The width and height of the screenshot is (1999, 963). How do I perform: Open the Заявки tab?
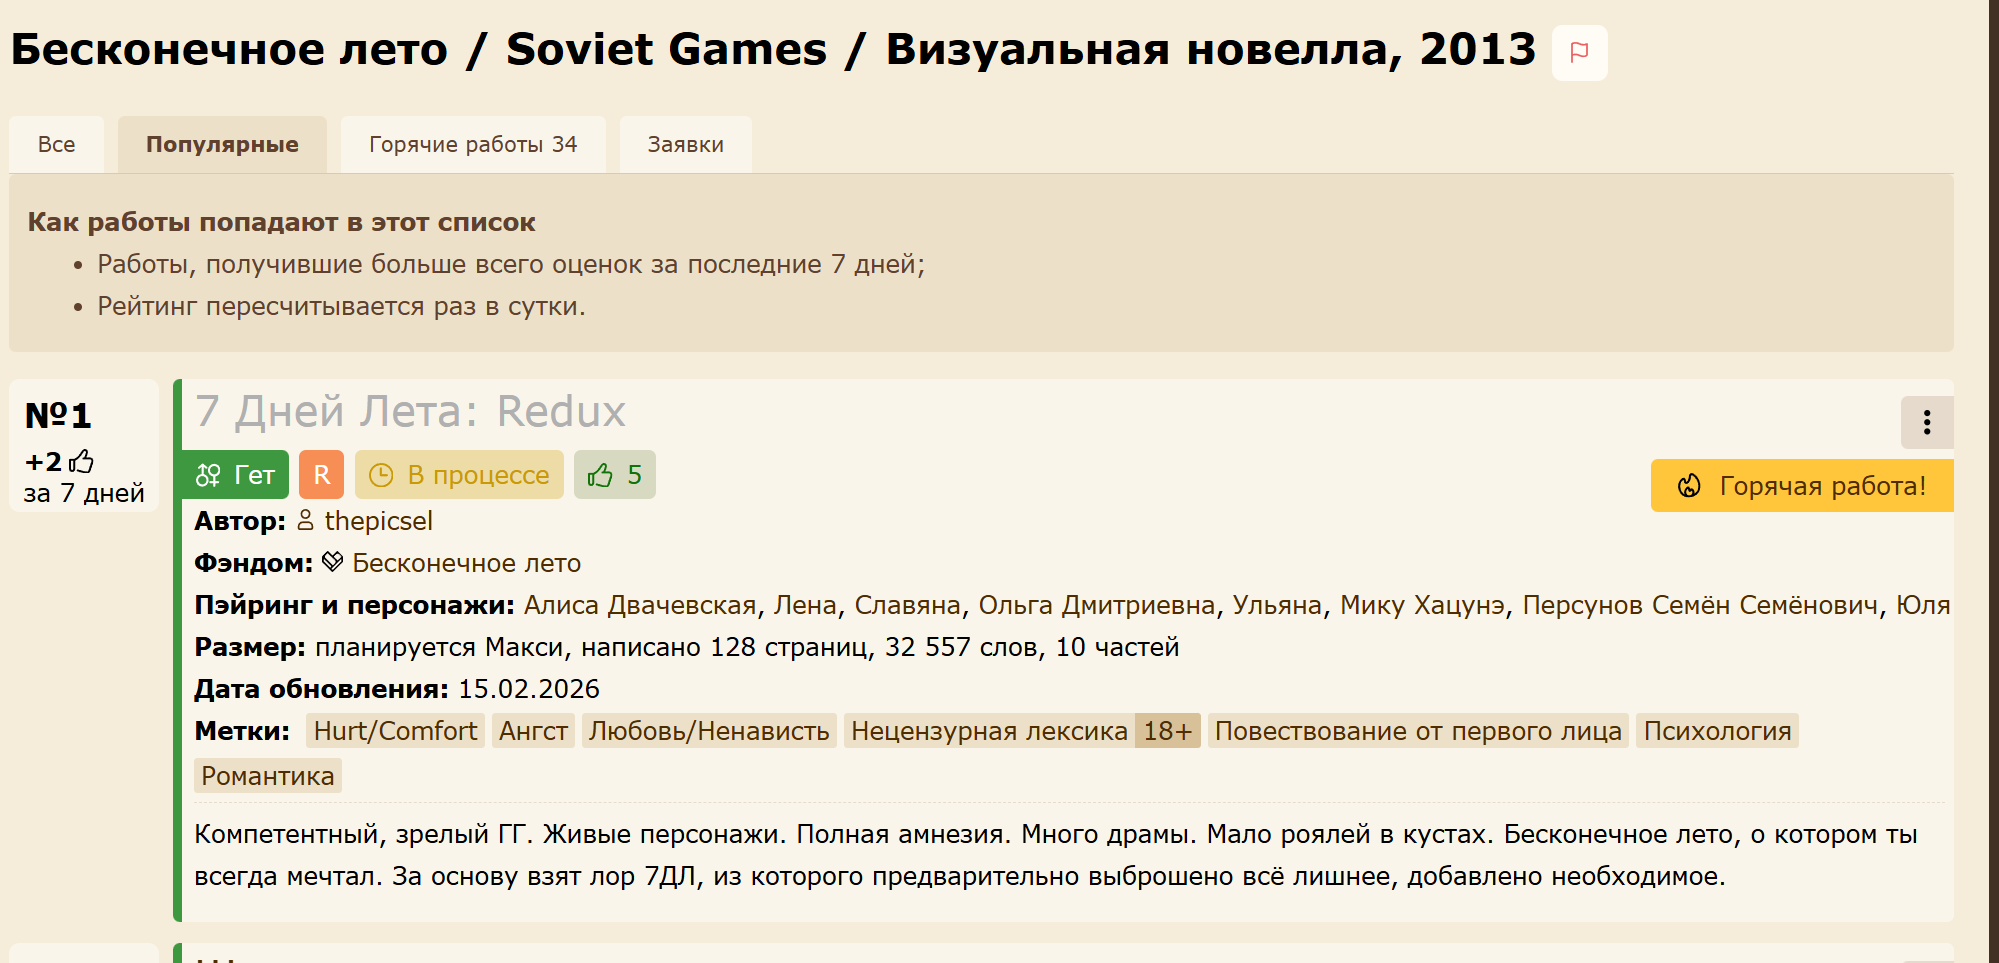[686, 144]
